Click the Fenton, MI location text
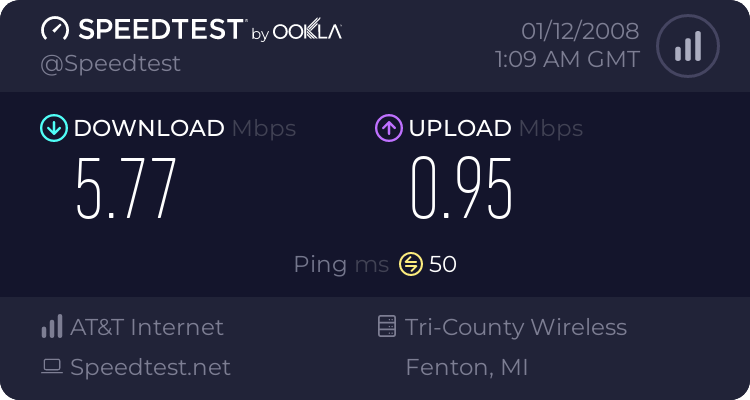The width and height of the screenshot is (750, 400). [x=467, y=367]
